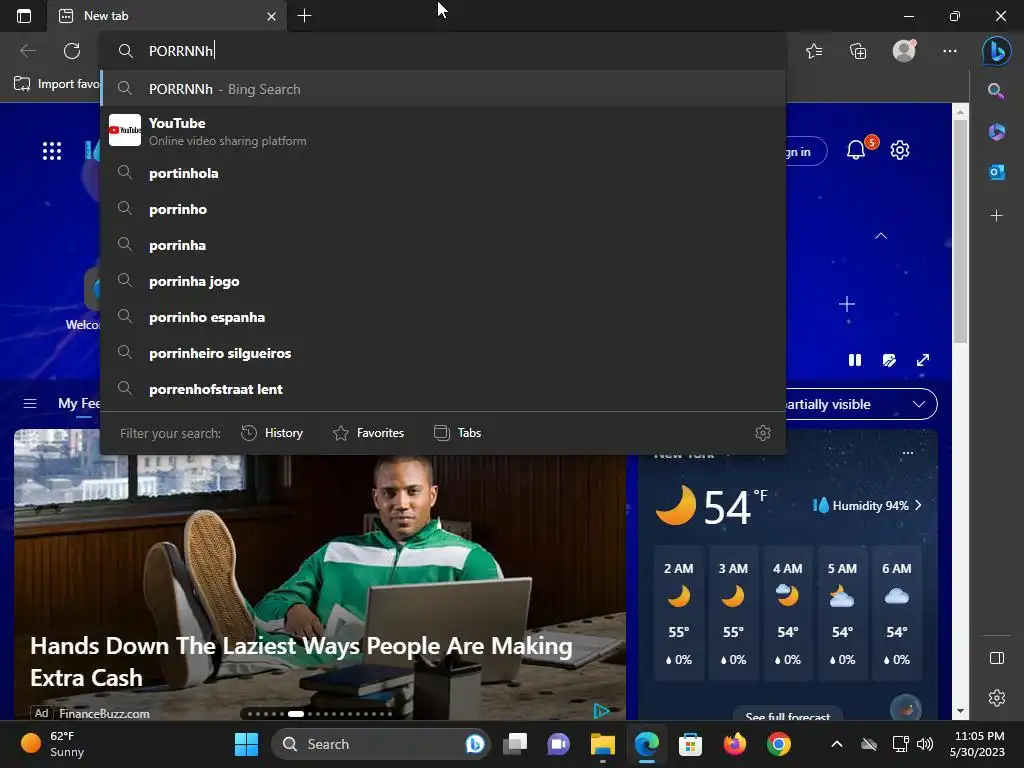Click the sidebar Search icon
This screenshot has height=768, width=1024.
pos(995,91)
